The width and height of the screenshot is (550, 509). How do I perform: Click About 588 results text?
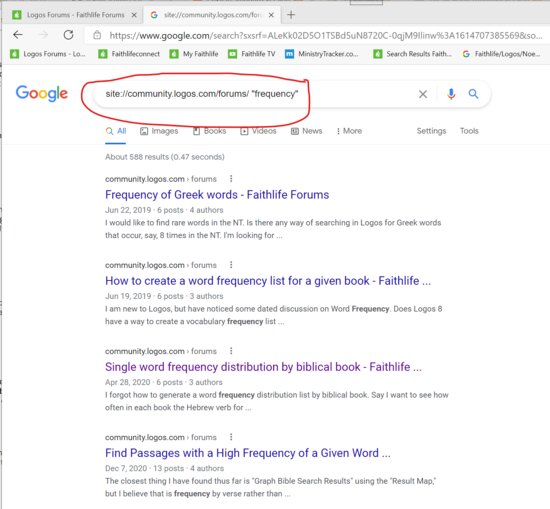tap(165, 157)
